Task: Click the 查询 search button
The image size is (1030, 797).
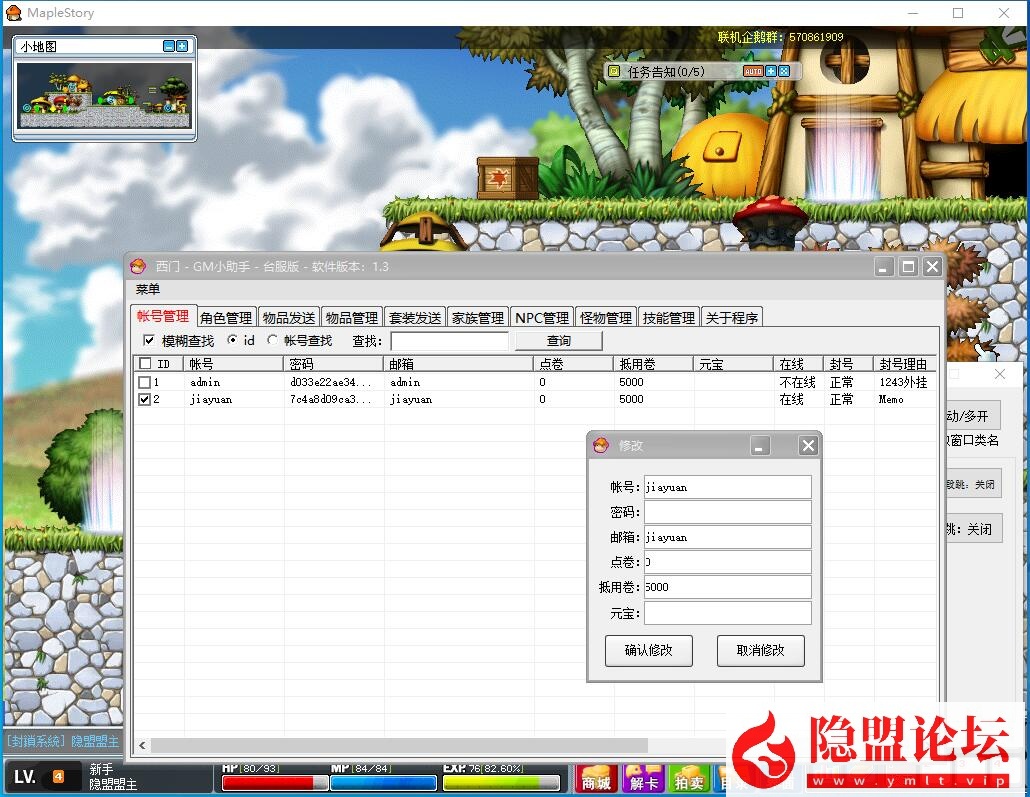Action: (558, 341)
